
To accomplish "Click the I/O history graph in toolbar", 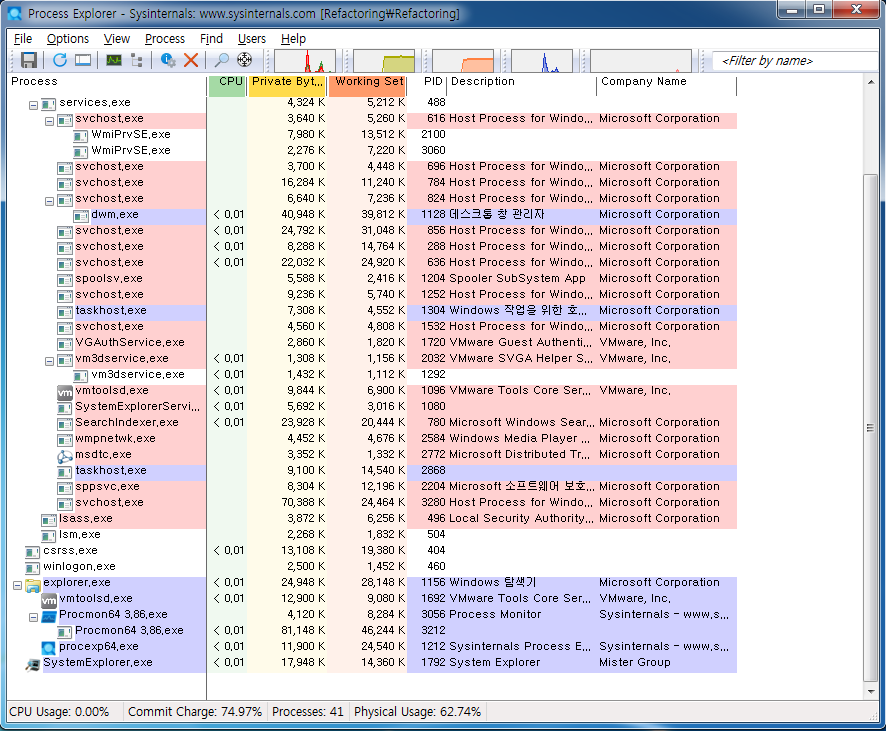I will 542,61.
